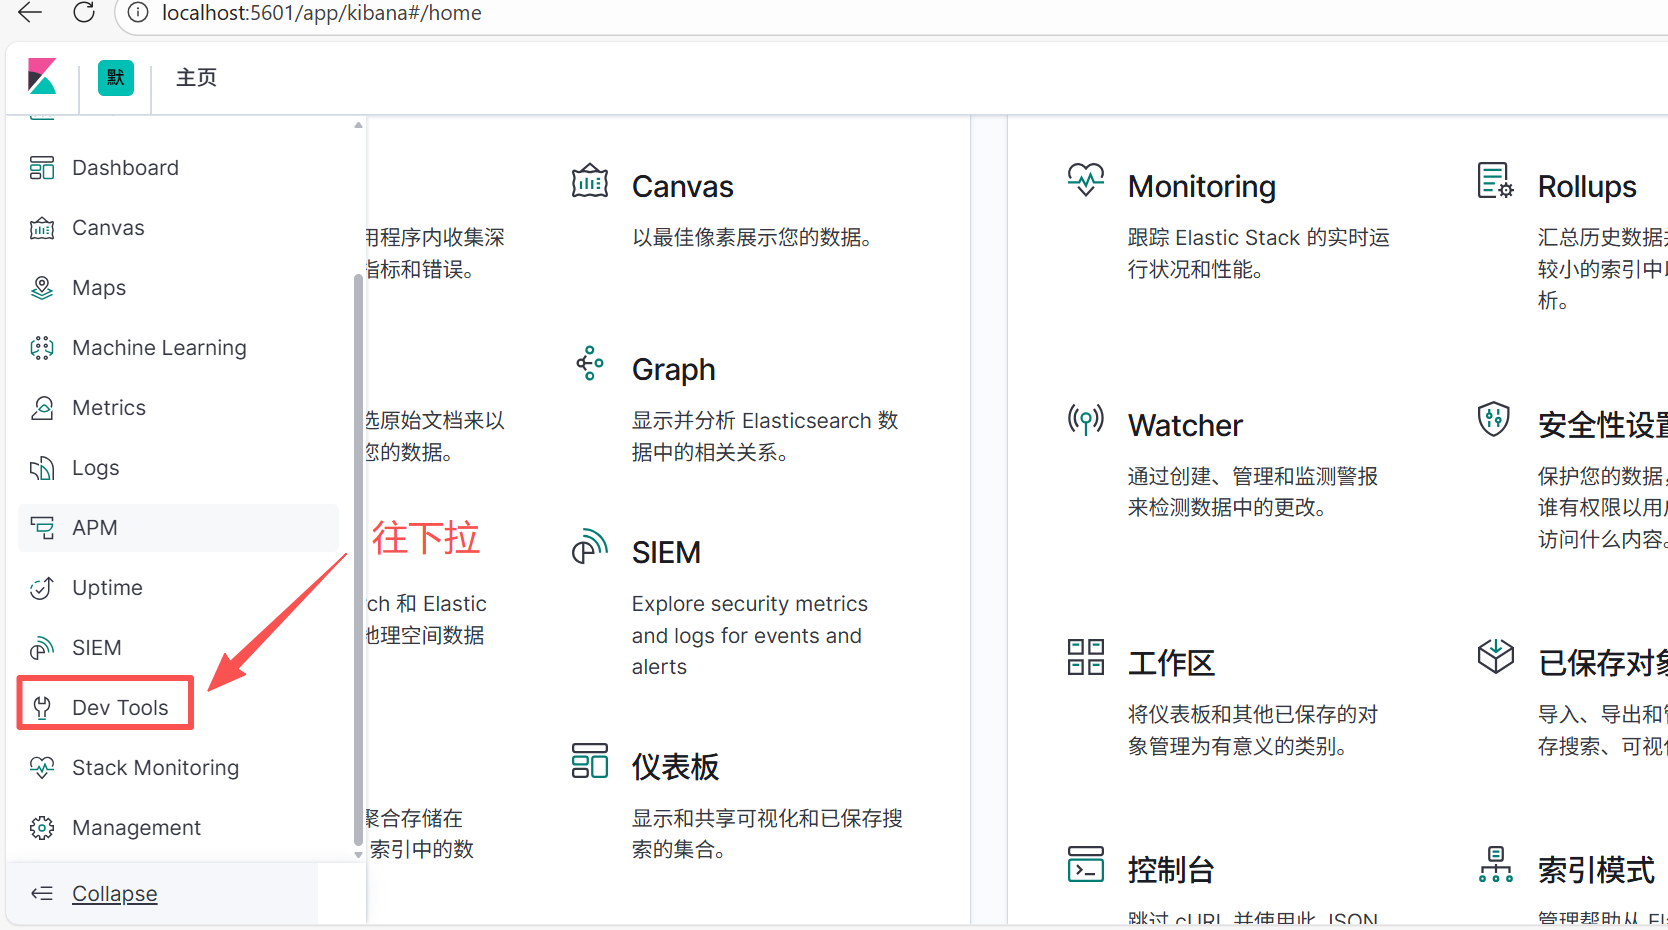Click the SIEM icon in sidebar
The height and width of the screenshot is (930, 1668).
tap(42, 648)
